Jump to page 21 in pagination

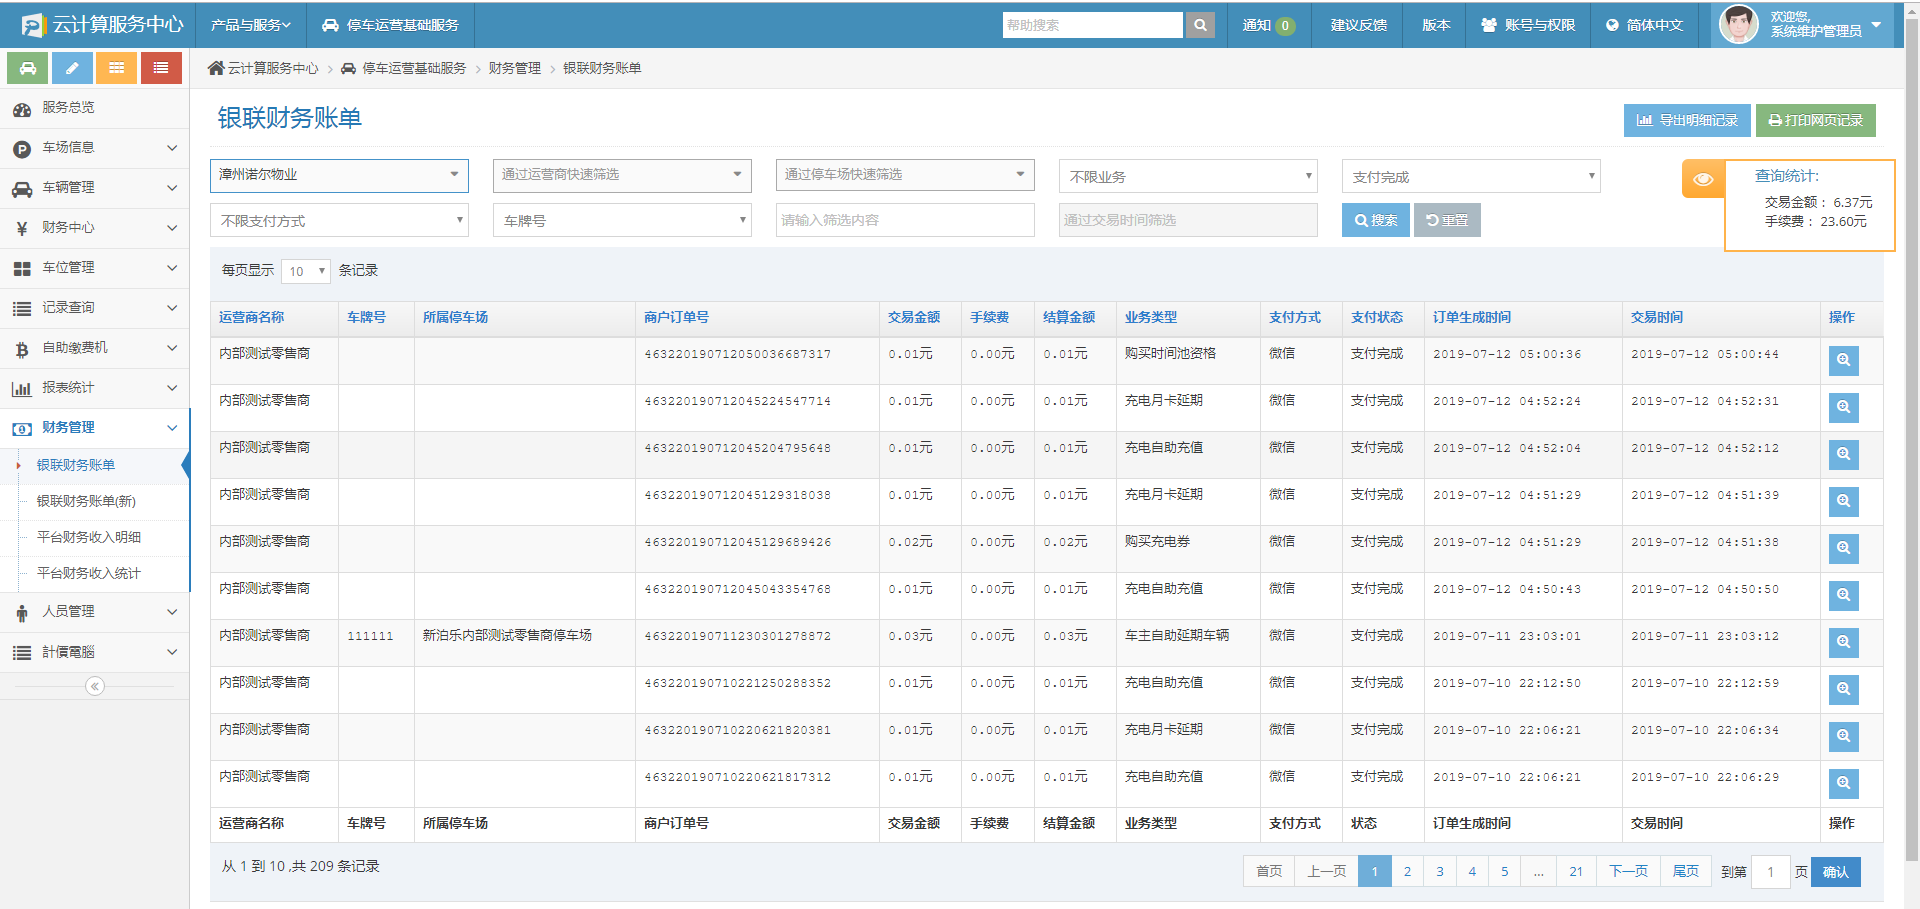(x=1575, y=871)
